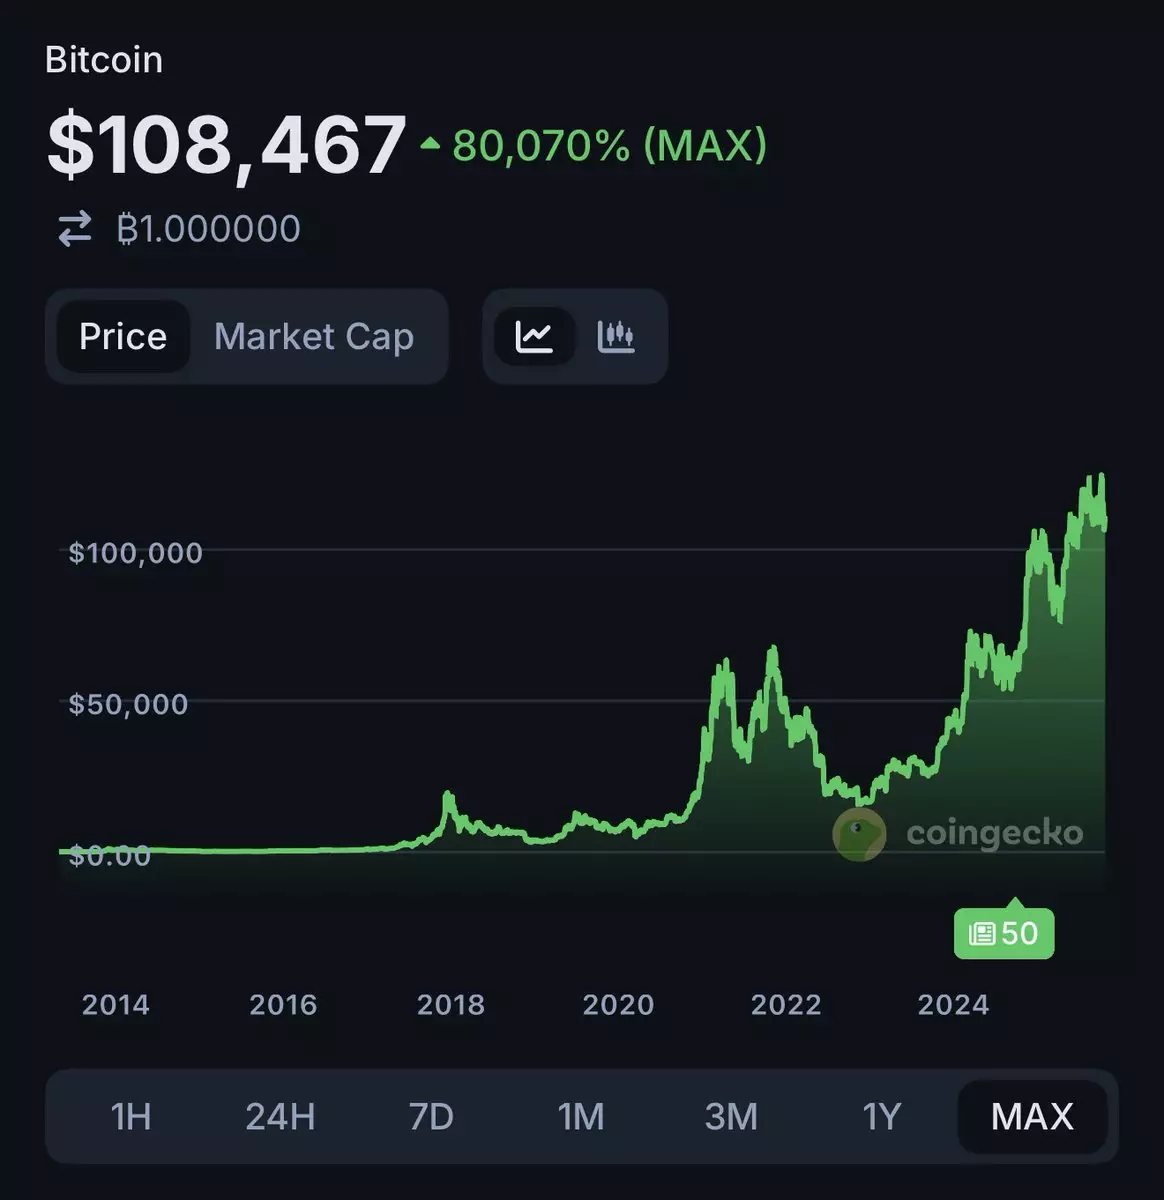Open the news events marker labeled 50
The height and width of the screenshot is (1200, 1164).
tap(1003, 933)
